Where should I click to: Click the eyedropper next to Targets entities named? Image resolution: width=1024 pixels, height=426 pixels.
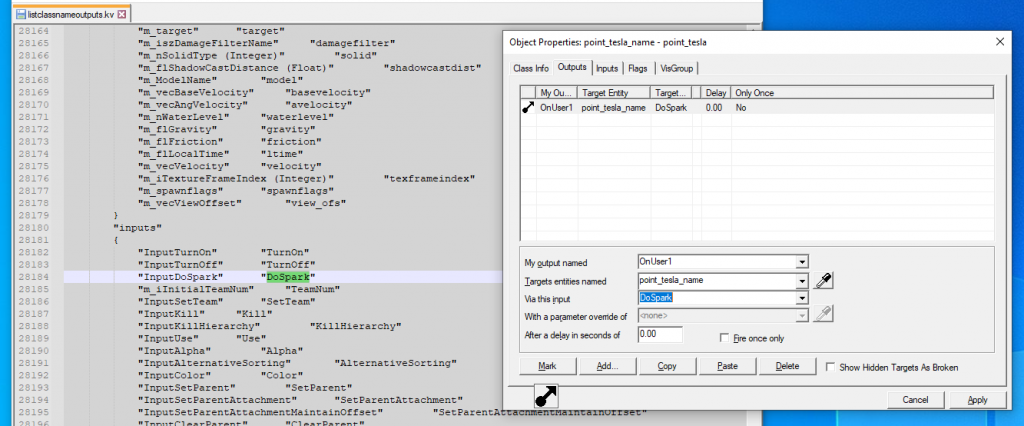click(823, 280)
